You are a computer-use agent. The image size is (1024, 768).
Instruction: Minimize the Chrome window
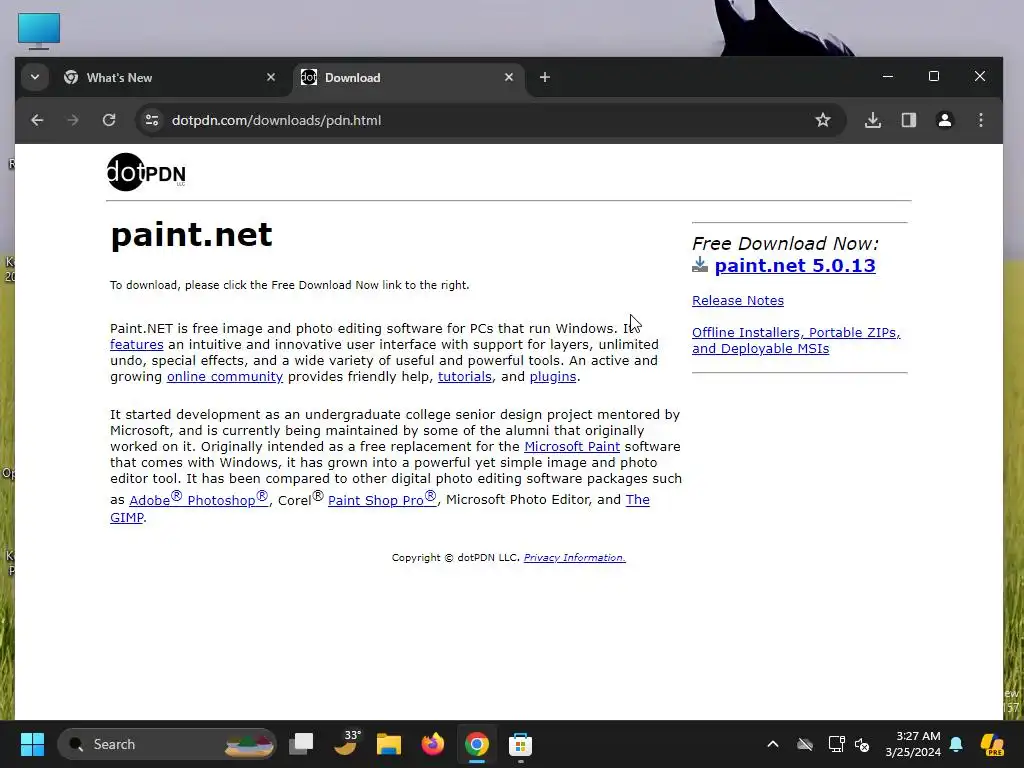pyautogui.click(x=888, y=76)
